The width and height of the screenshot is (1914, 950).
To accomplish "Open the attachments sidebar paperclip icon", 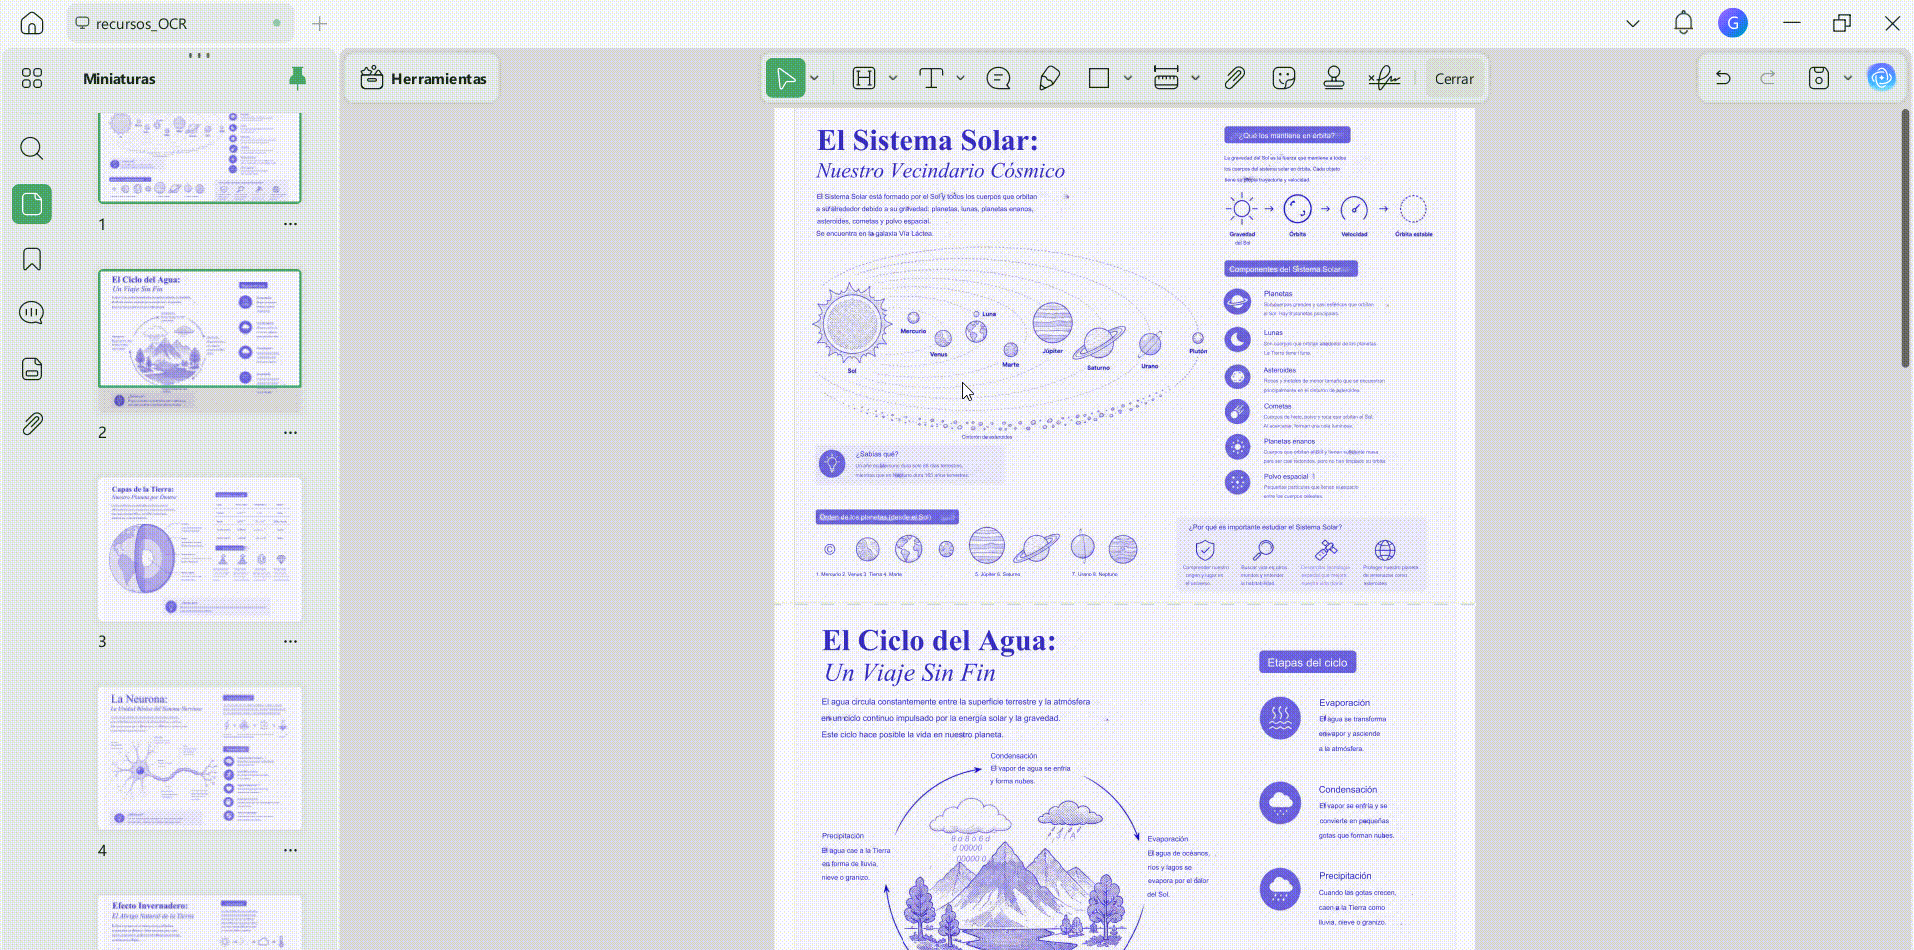I will (x=32, y=424).
